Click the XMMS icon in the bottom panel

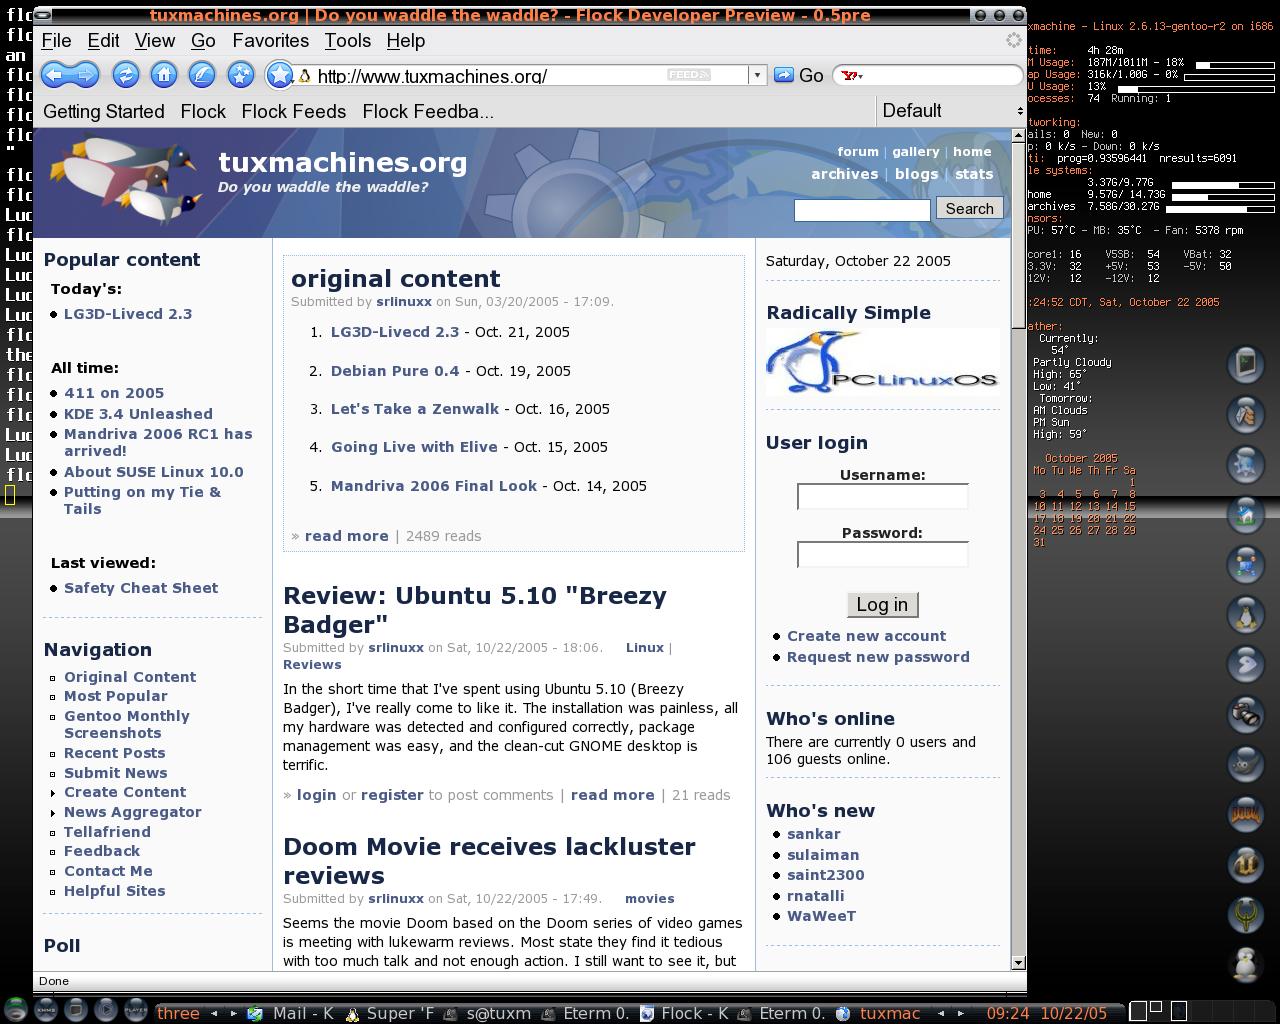pyautogui.click(x=45, y=1010)
